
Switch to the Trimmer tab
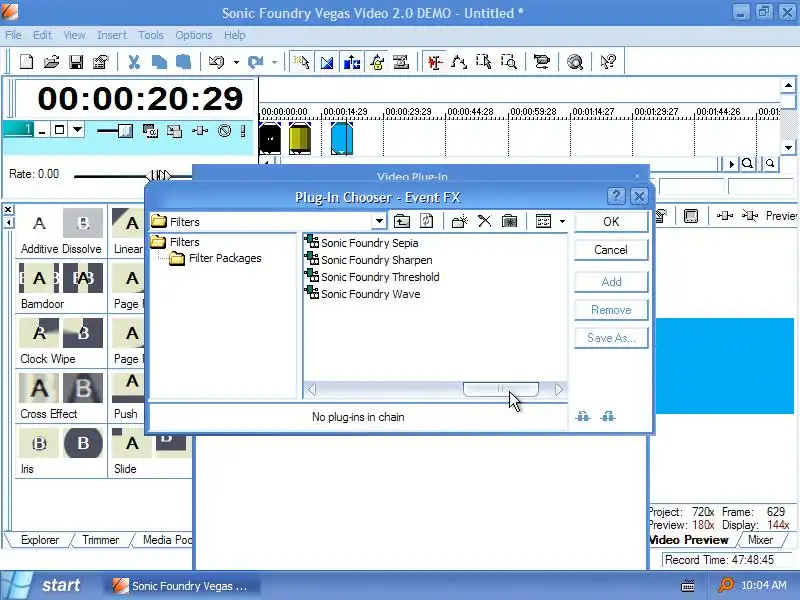(x=101, y=540)
